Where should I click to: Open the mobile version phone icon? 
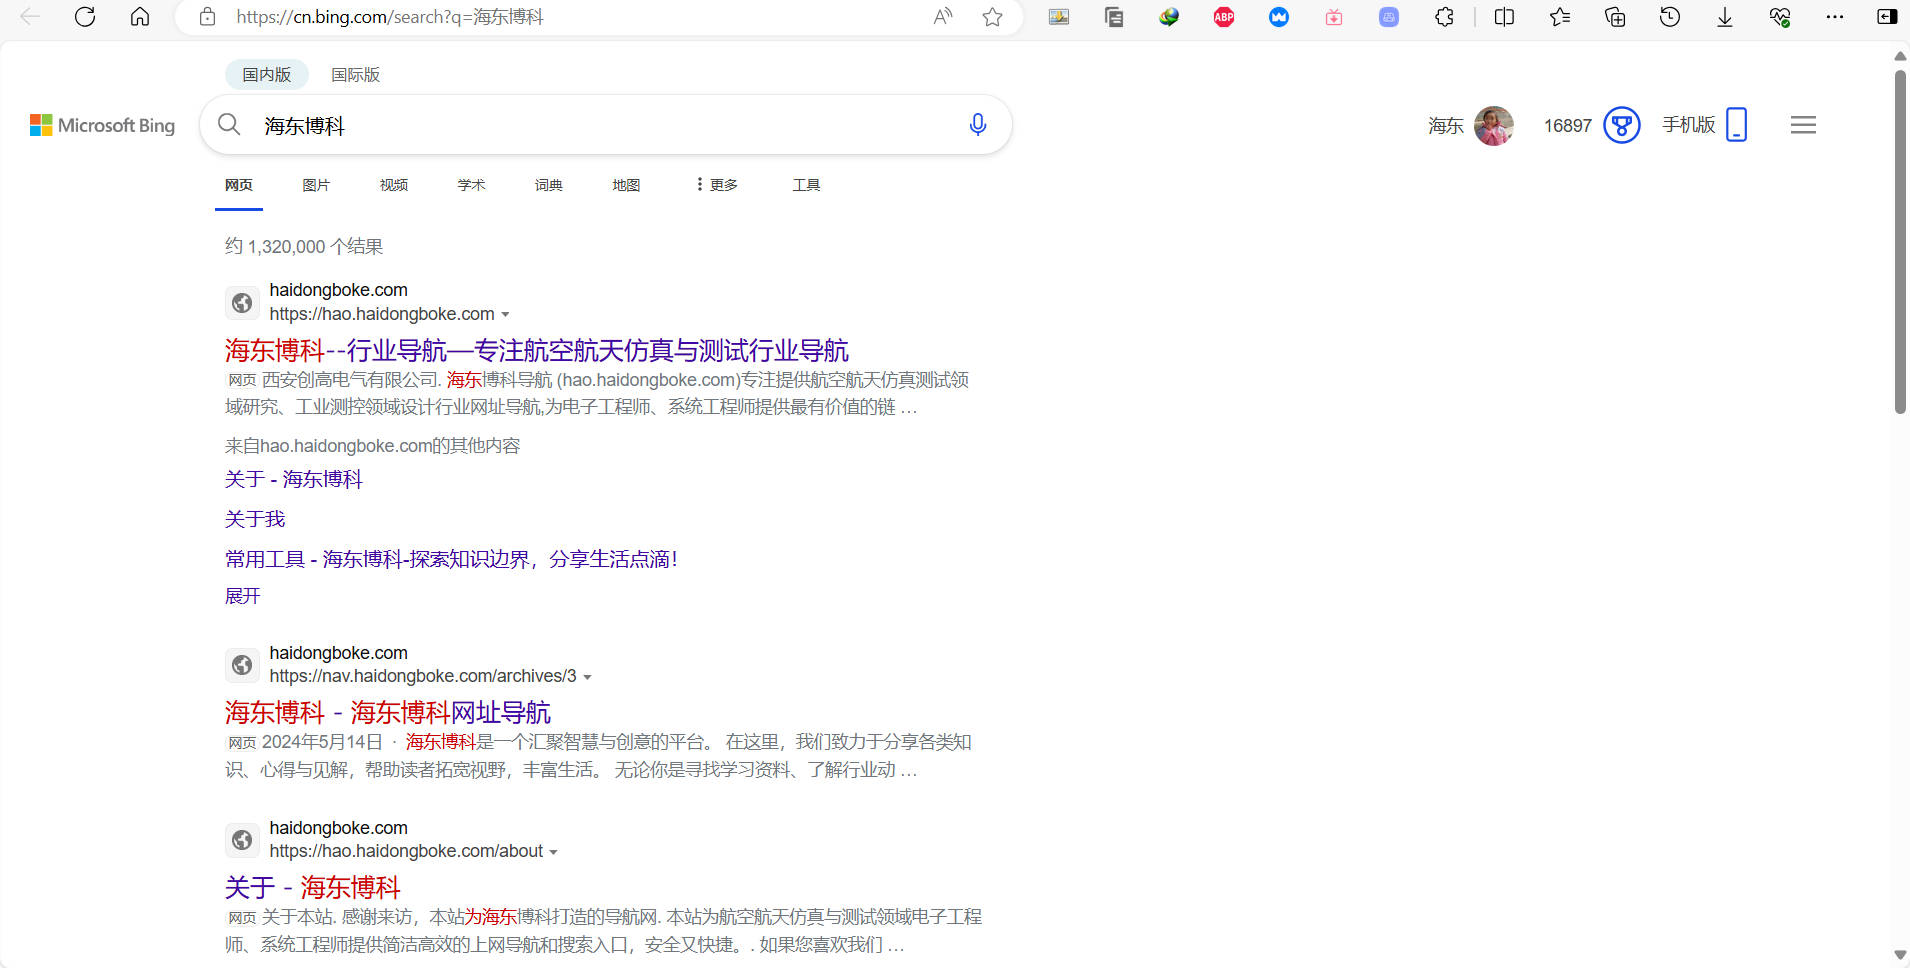(x=1737, y=125)
